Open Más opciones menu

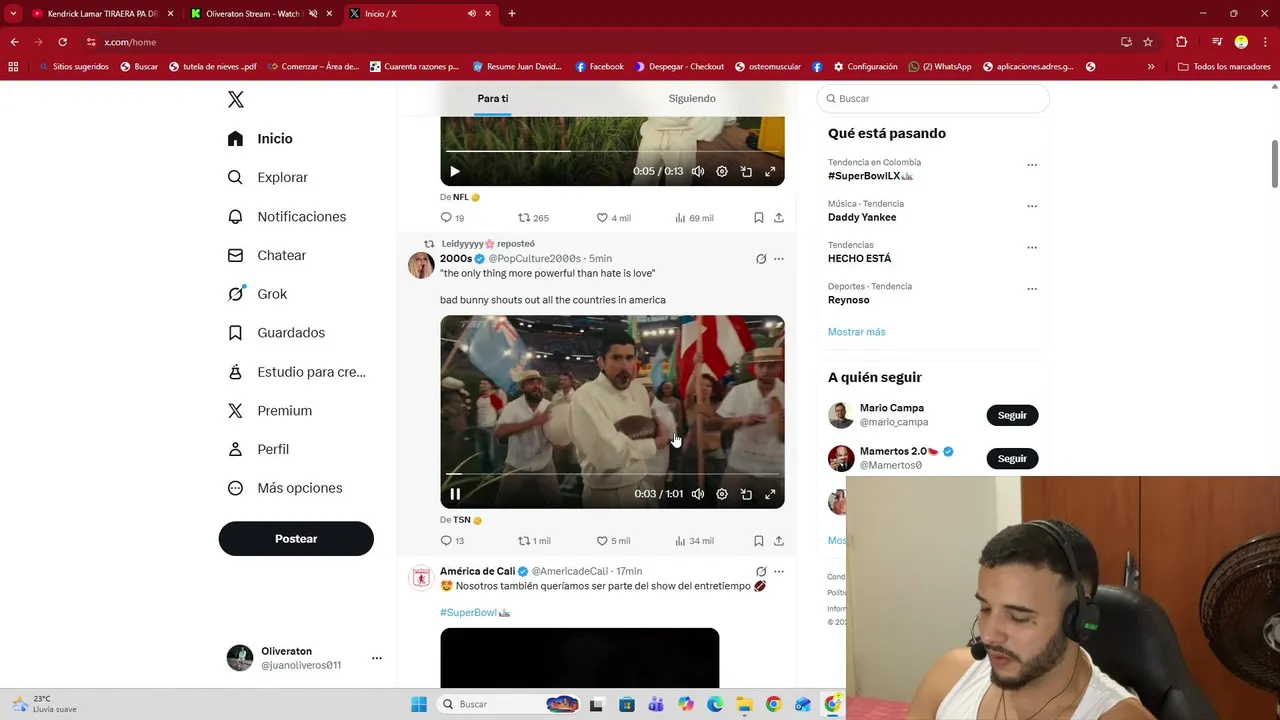coord(284,488)
